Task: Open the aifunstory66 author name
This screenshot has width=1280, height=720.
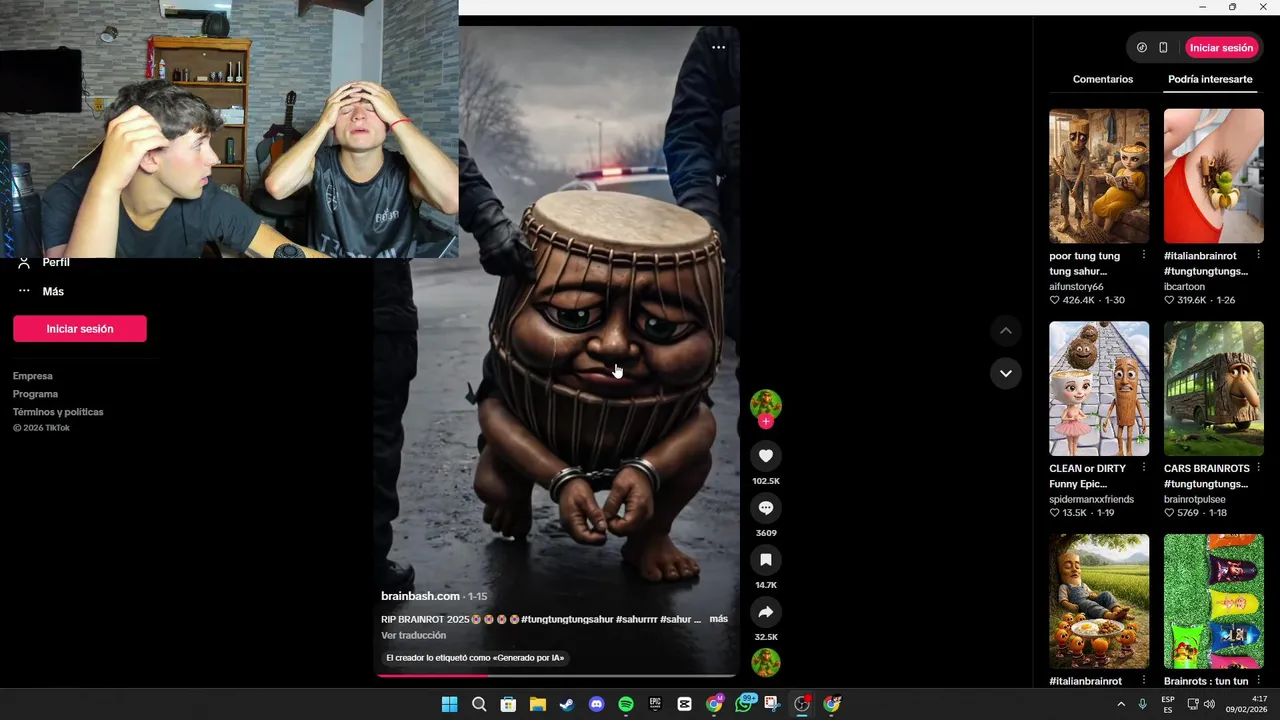Action: (x=1076, y=286)
